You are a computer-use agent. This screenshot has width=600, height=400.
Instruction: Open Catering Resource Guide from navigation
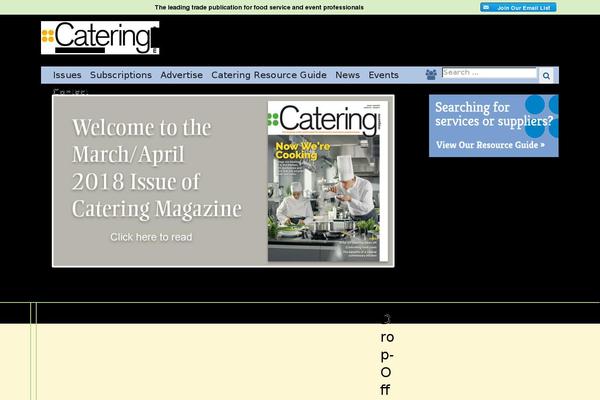(x=269, y=75)
